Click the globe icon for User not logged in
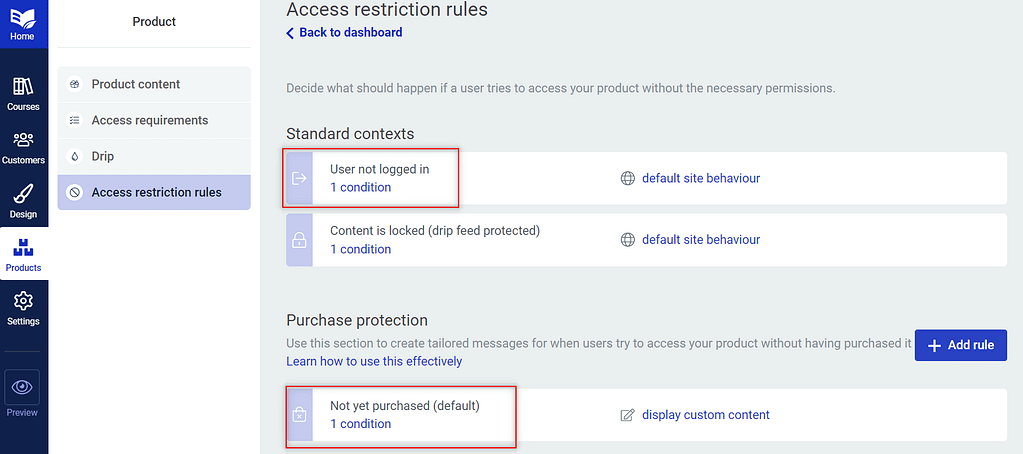The width and height of the screenshot is (1023, 454). point(627,178)
